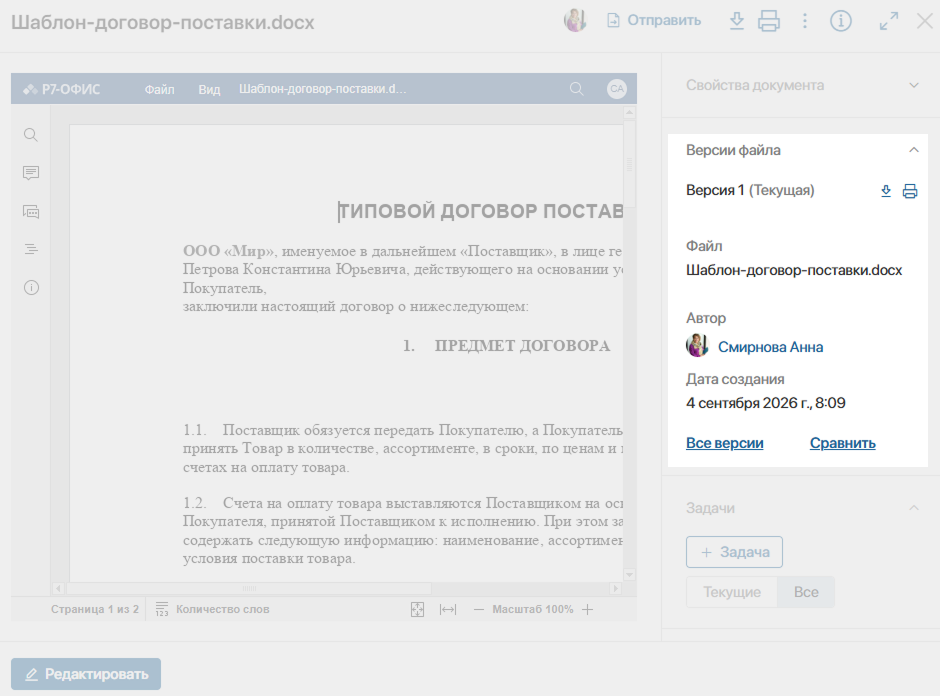Click the fit to page icon
Viewport: 940px width, 696px height.
click(417, 610)
